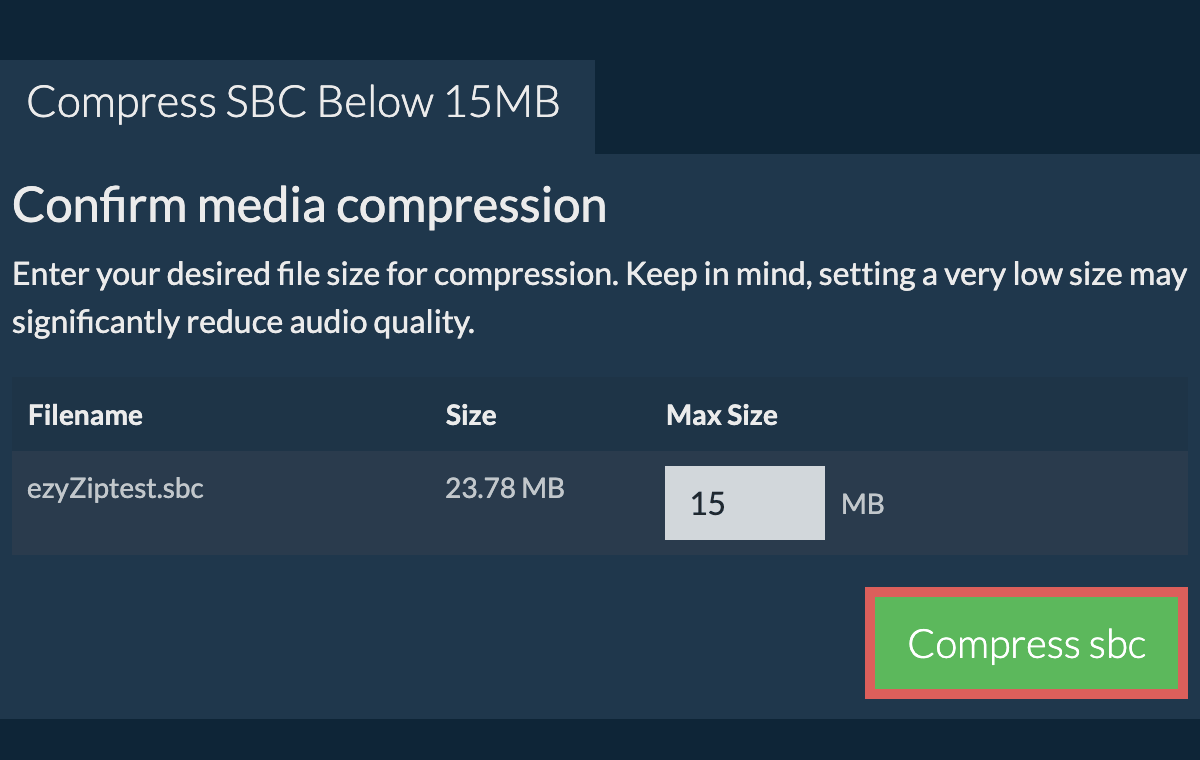Click the MB unit label beside input
This screenshot has width=1200, height=760.
(x=862, y=504)
